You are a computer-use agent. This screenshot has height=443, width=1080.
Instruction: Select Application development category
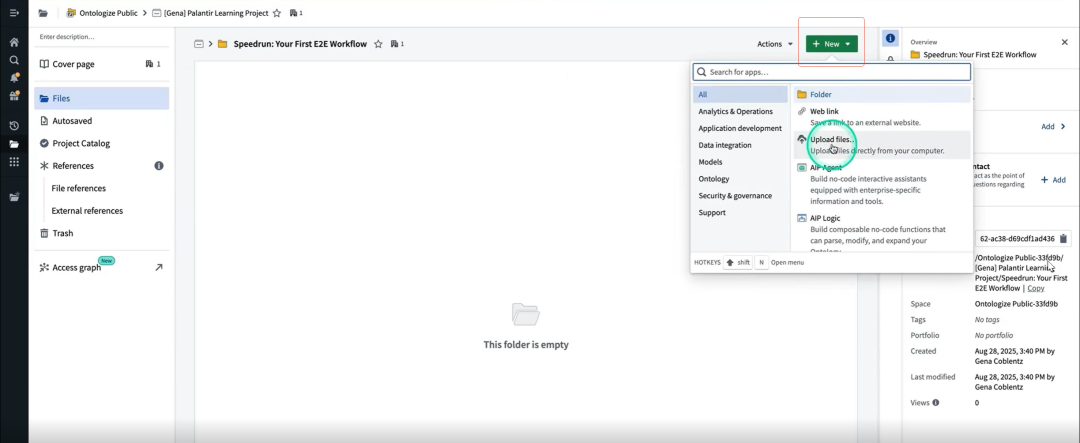(740, 128)
